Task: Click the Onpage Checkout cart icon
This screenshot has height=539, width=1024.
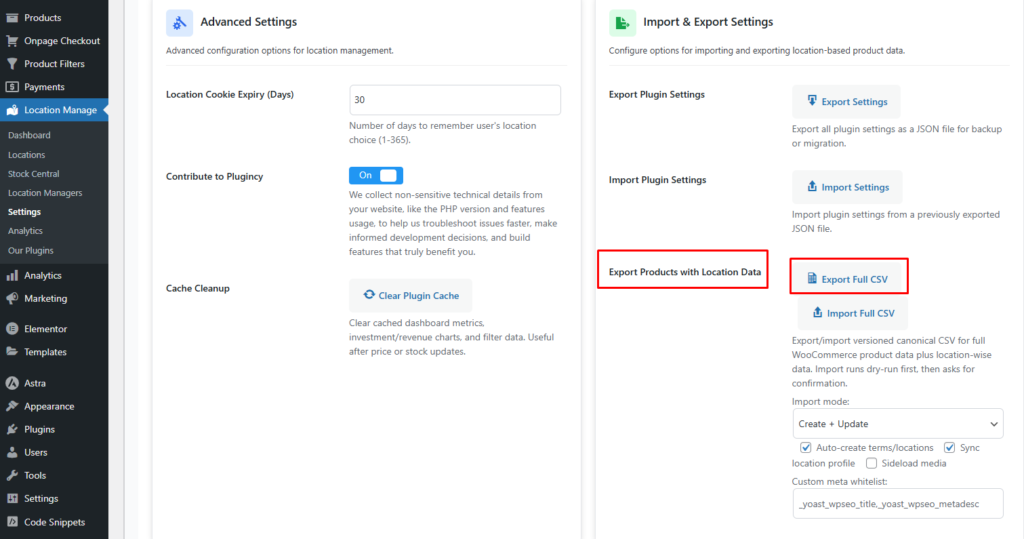Action: 12,41
